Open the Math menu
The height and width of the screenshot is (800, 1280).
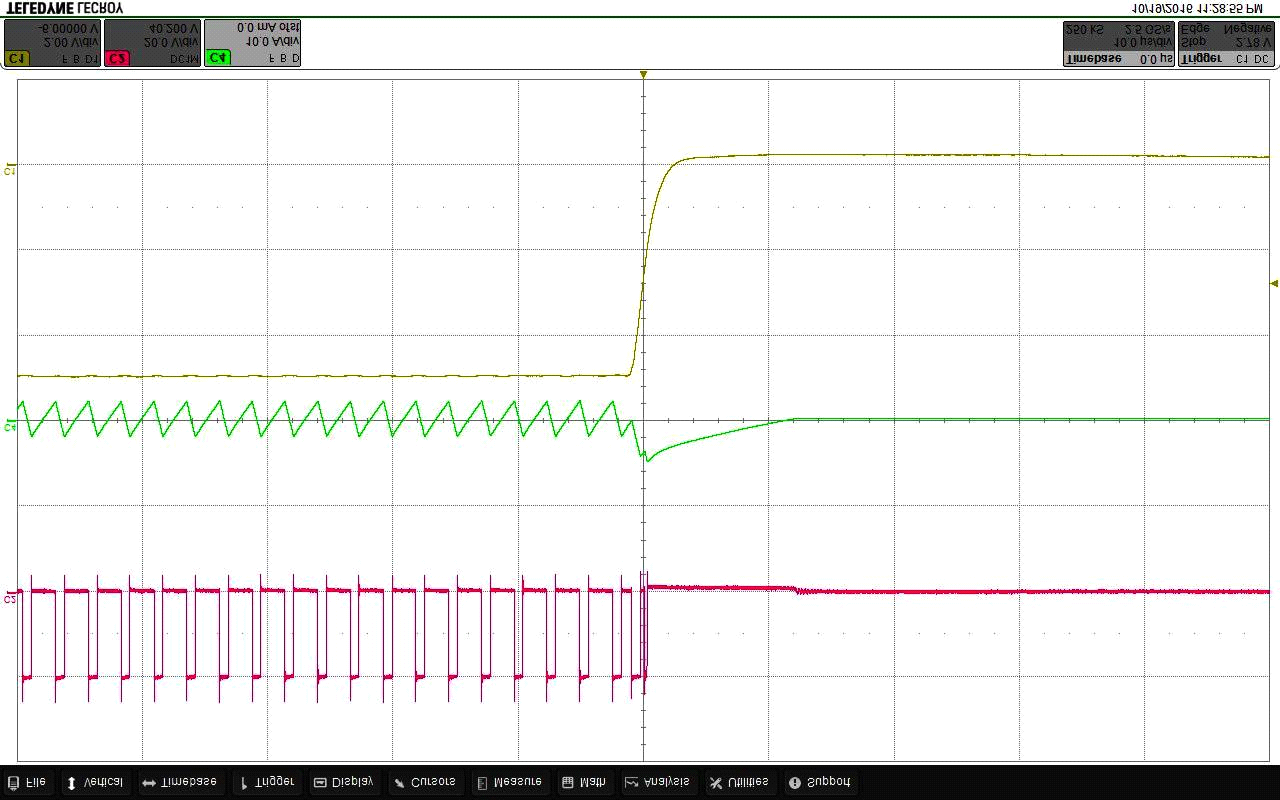[x=584, y=782]
